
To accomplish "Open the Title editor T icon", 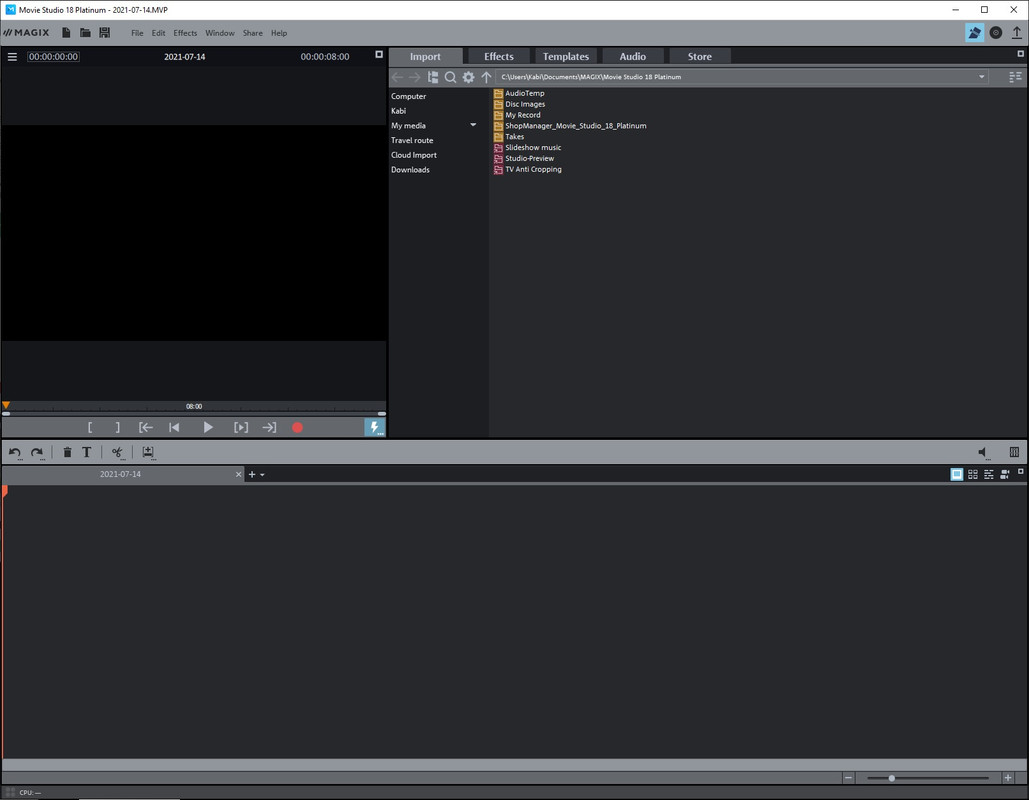I will (x=86, y=452).
